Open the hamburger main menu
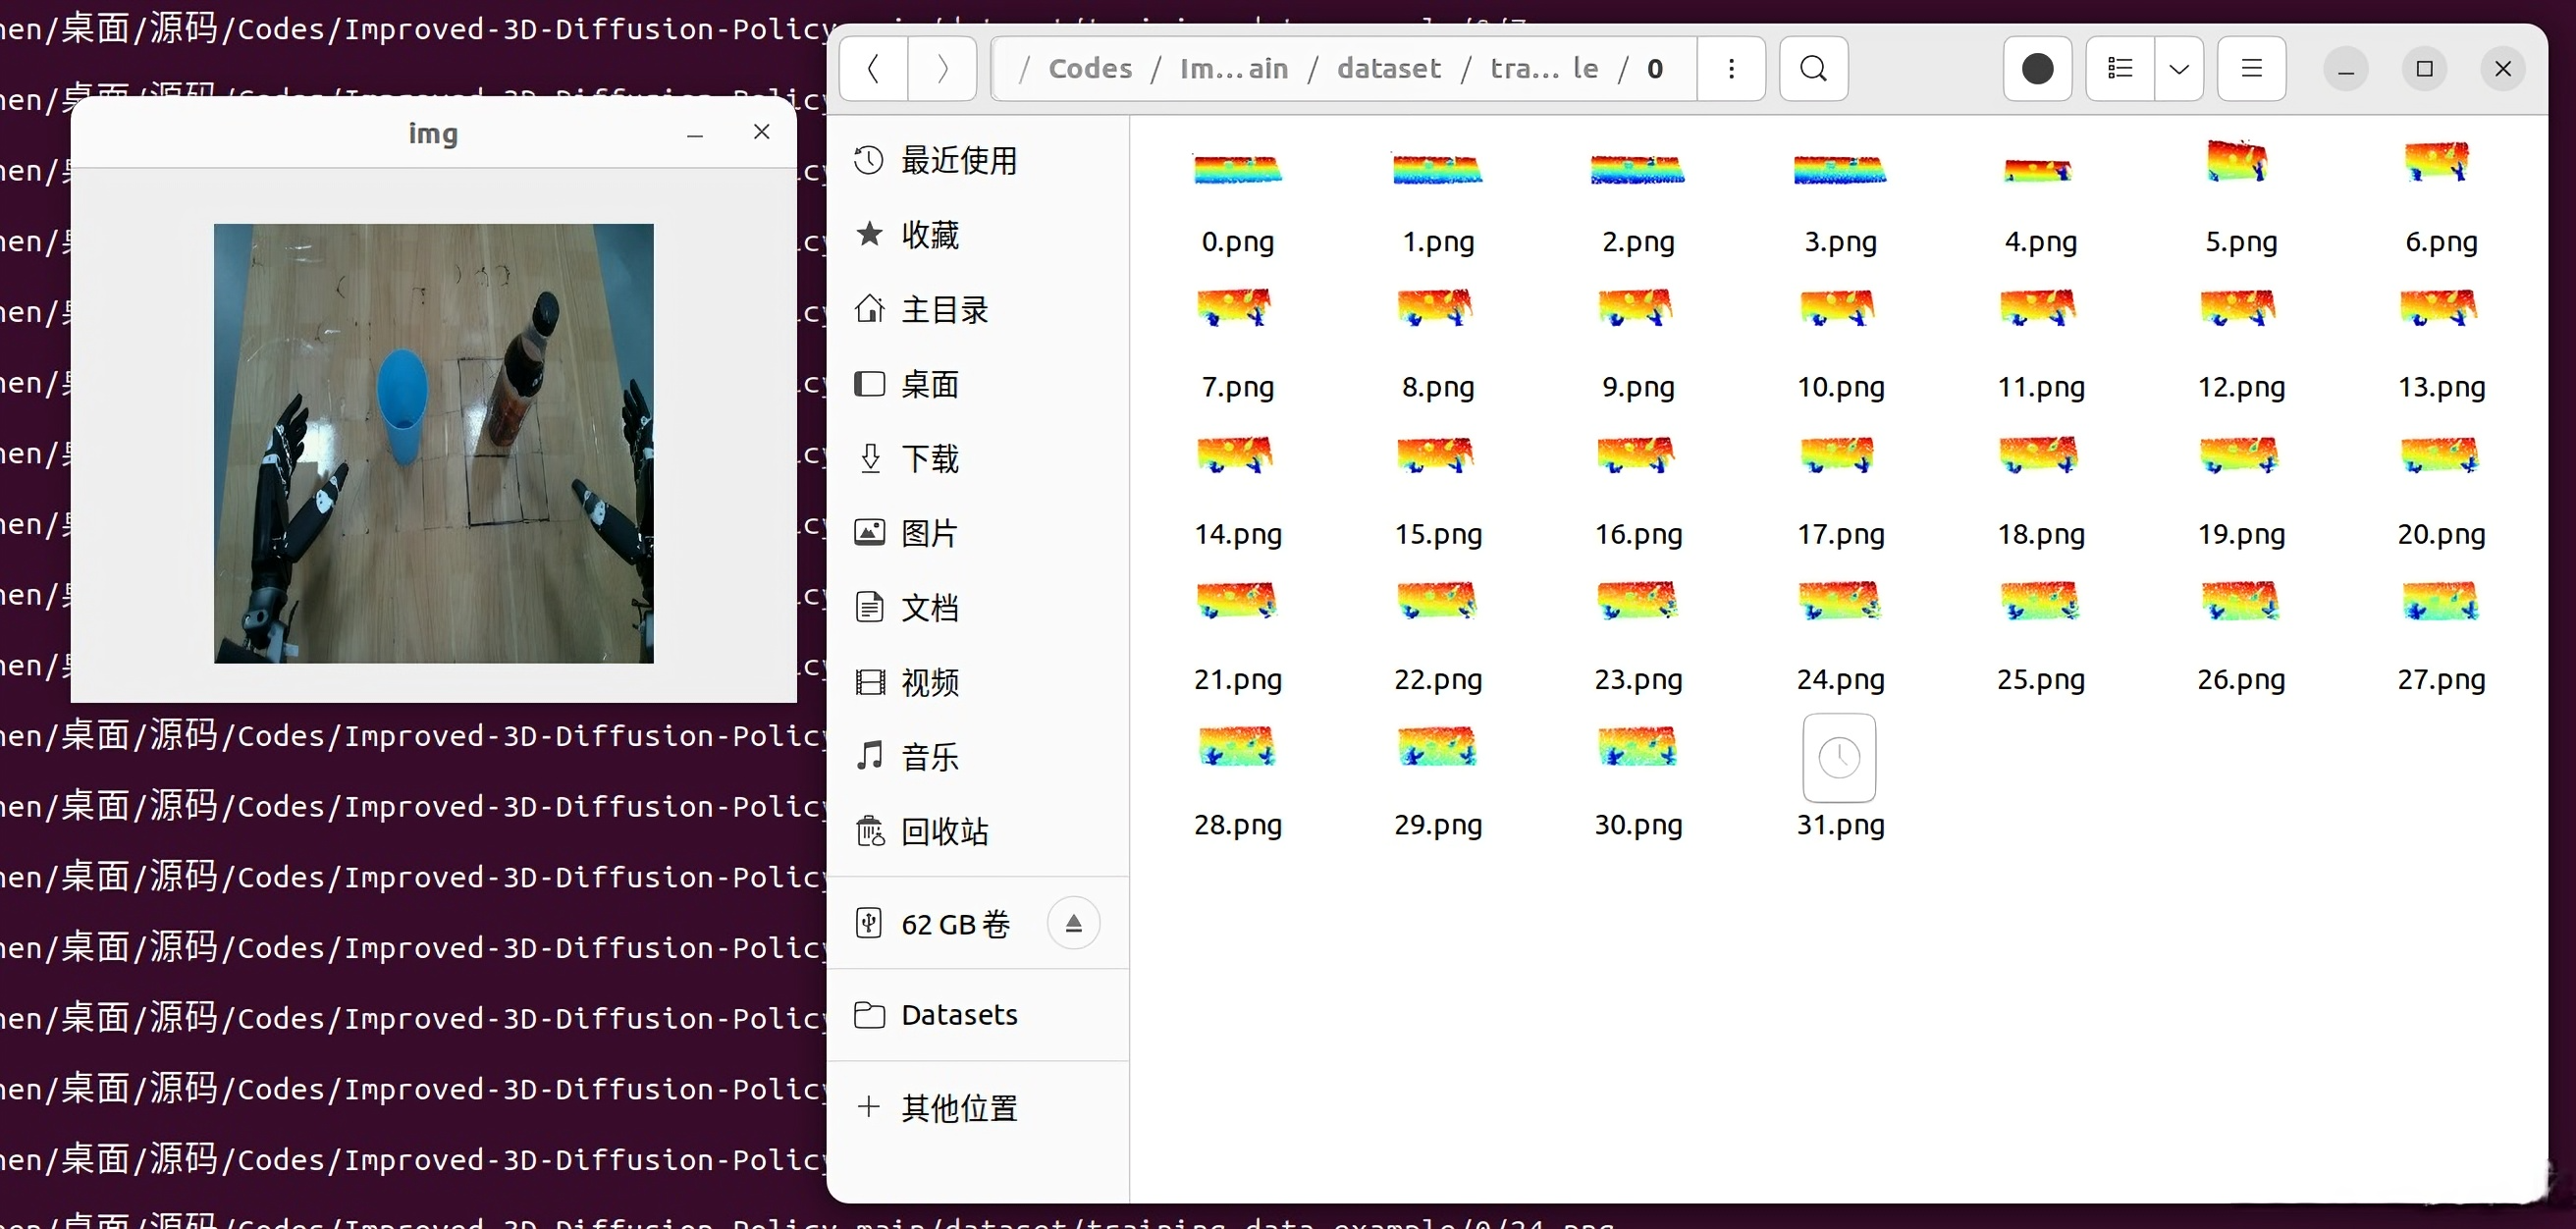This screenshot has height=1229, width=2576. tap(2251, 68)
